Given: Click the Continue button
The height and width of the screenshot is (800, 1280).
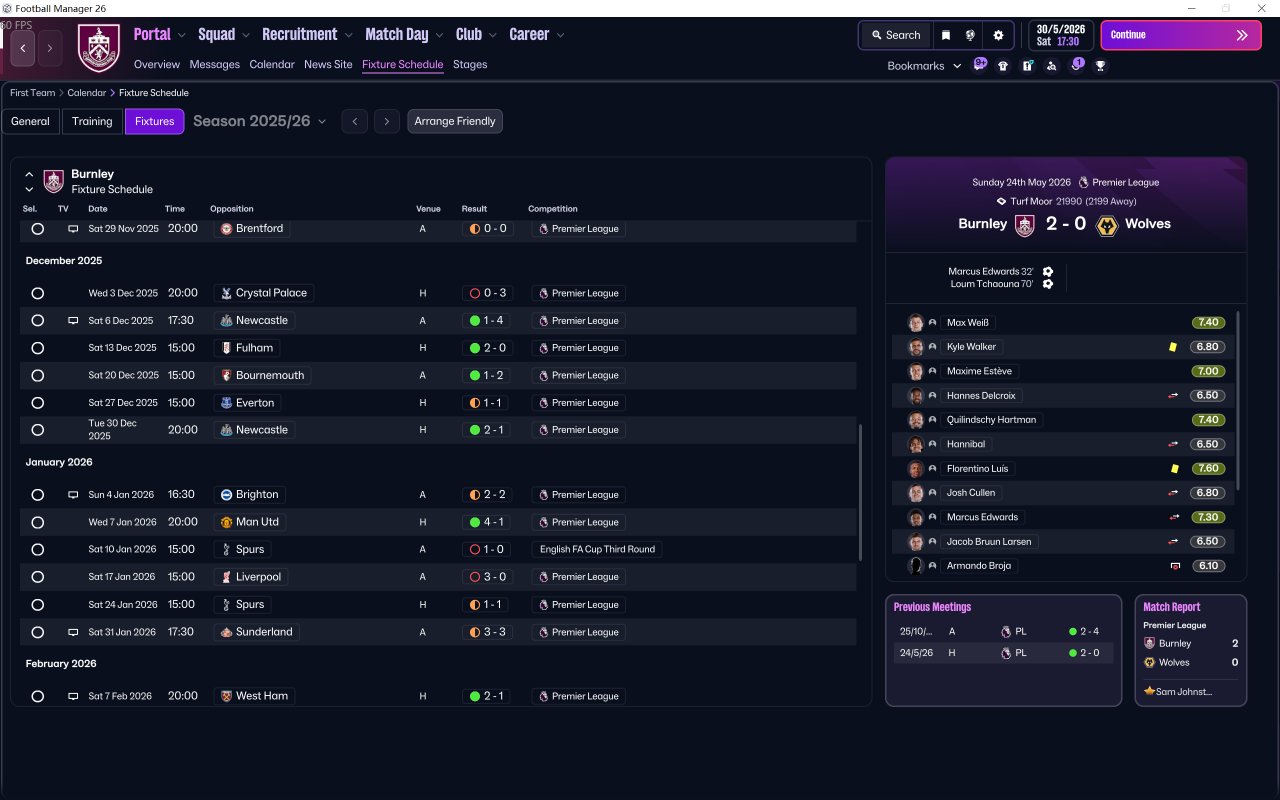Looking at the screenshot, I should 1181,35.
